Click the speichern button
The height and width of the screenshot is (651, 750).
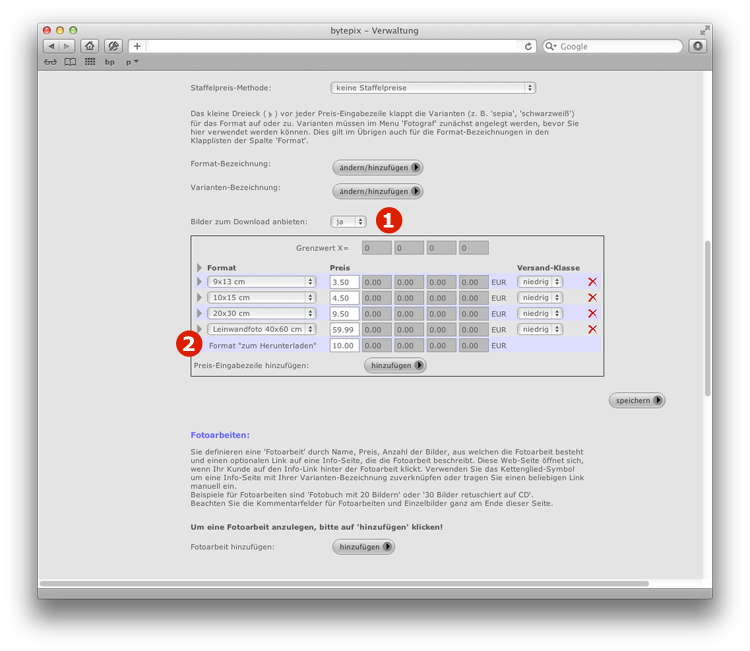[637, 400]
